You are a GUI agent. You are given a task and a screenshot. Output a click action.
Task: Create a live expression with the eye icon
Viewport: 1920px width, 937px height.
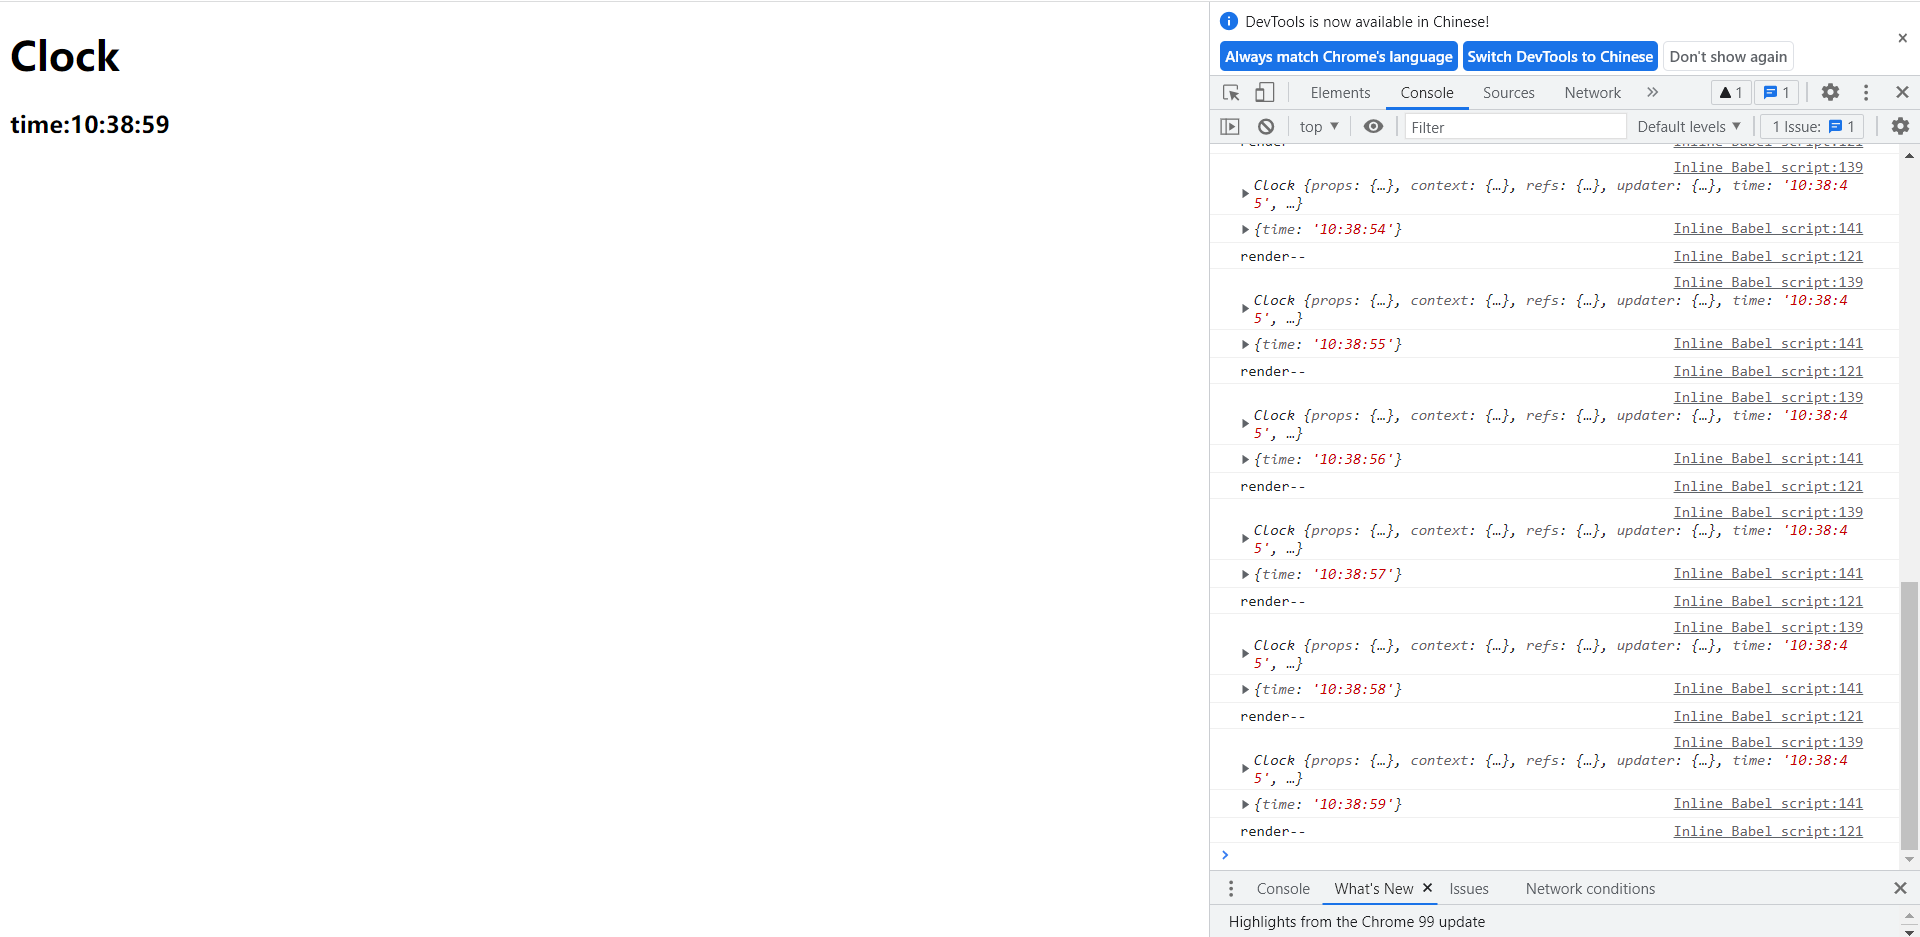pos(1372,126)
